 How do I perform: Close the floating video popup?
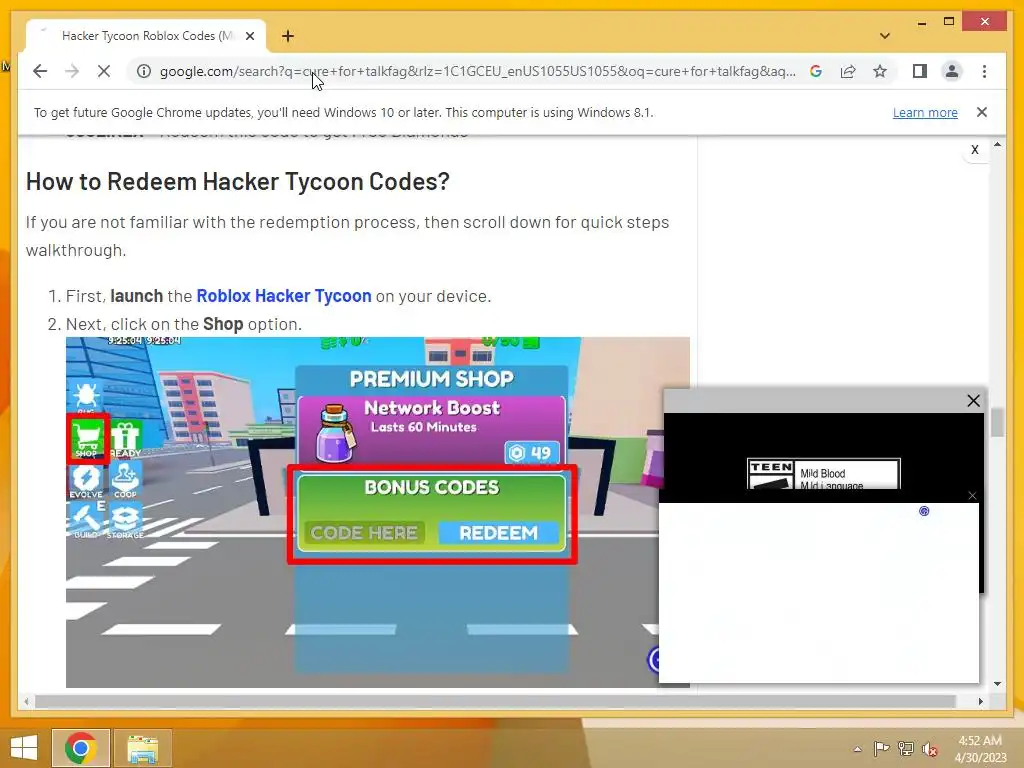coord(973,400)
